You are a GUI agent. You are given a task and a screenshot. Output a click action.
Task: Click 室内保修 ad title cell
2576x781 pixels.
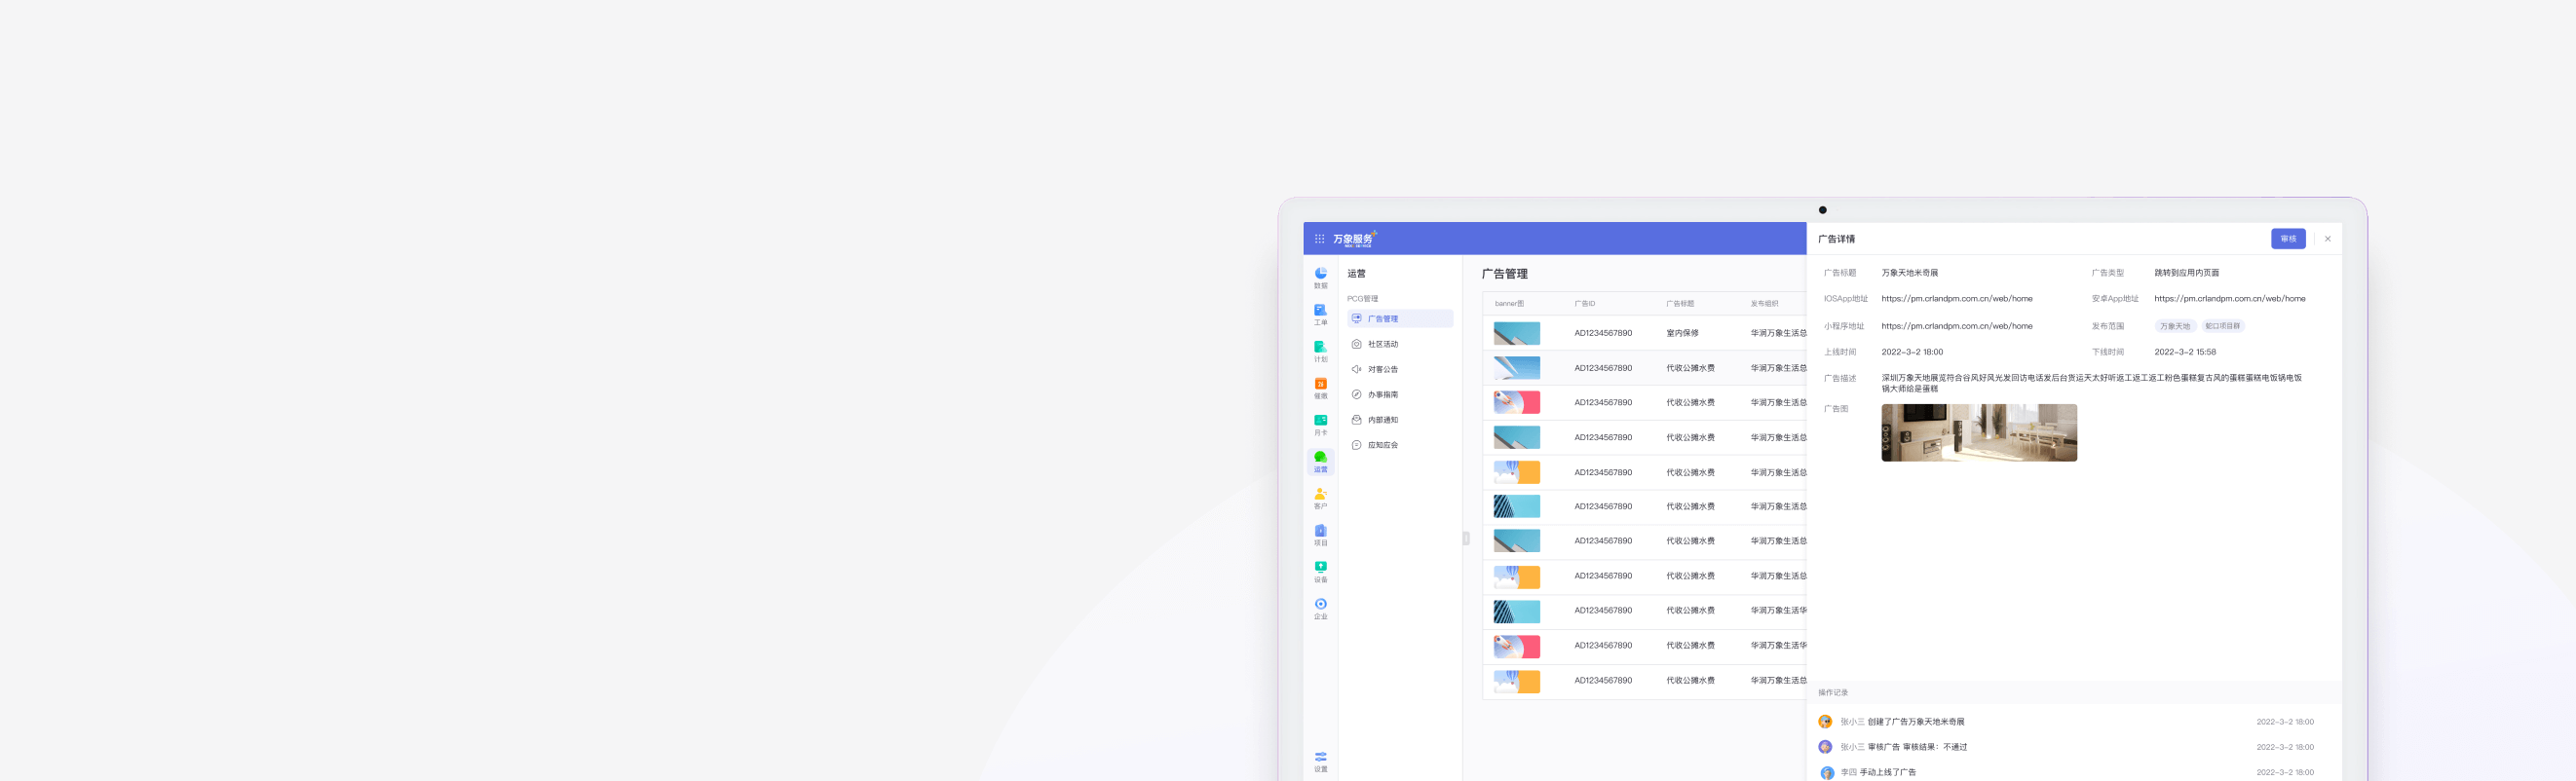tap(1682, 333)
